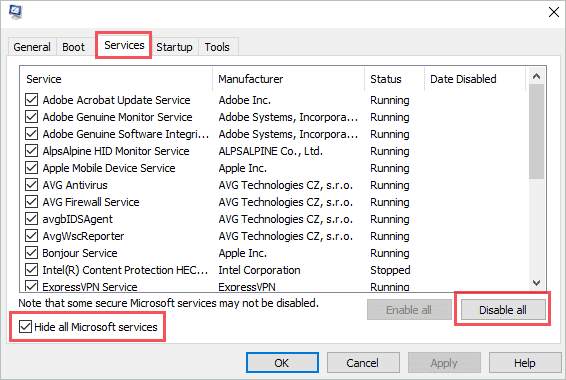Select 'Apple Mobile Device Service' name text

click(x=109, y=168)
